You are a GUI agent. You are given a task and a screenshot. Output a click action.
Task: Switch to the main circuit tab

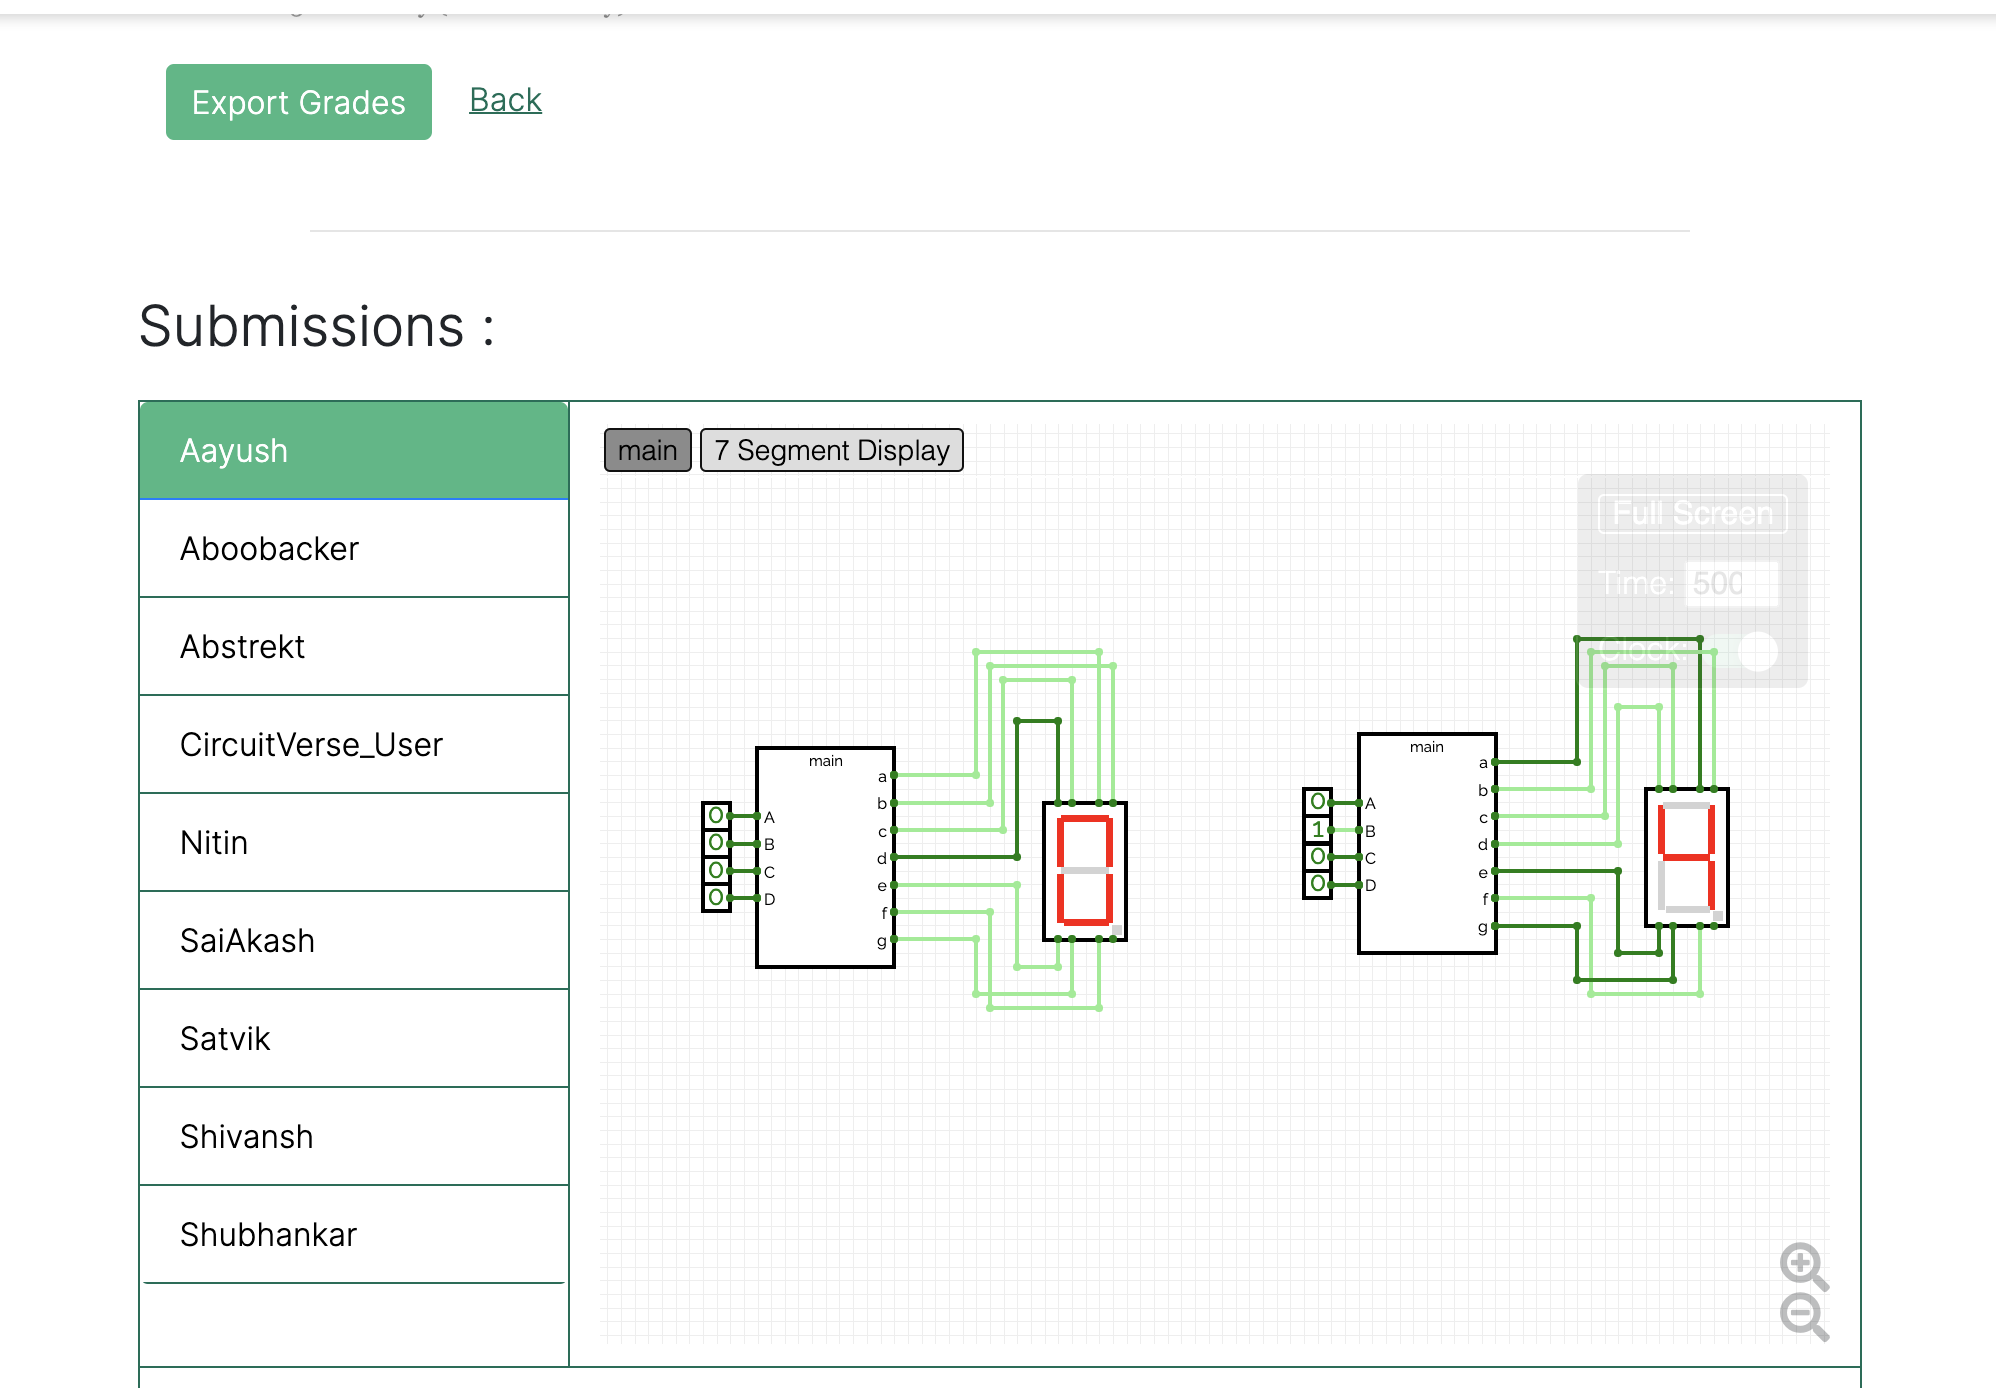coord(646,450)
